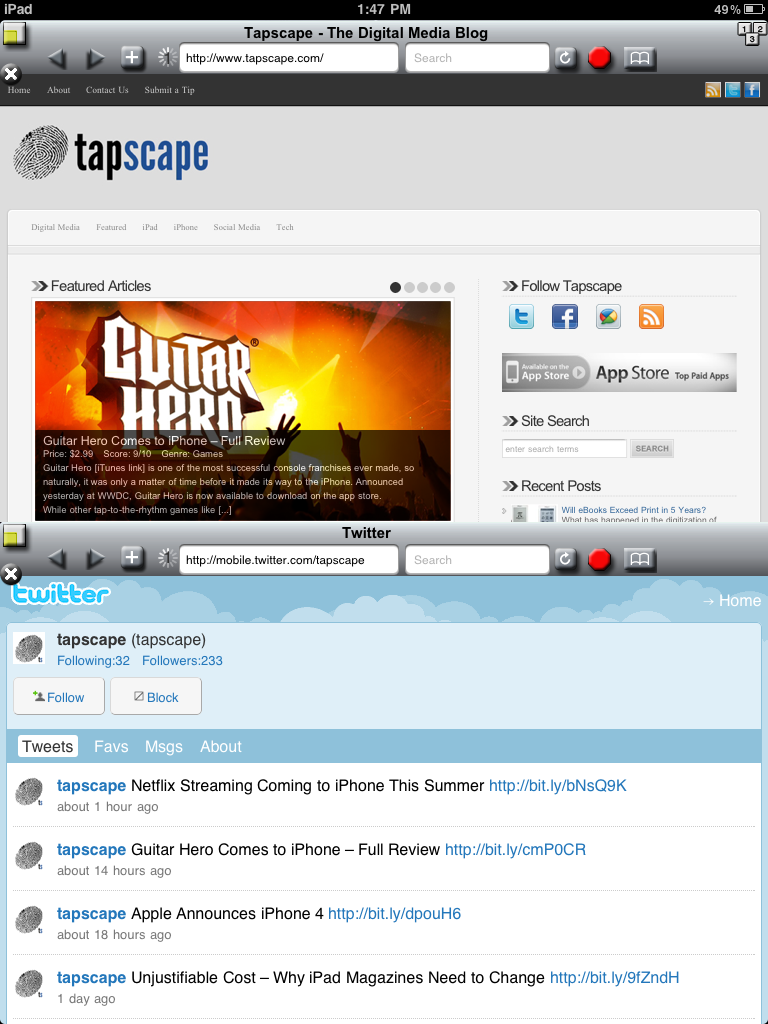The image size is (768, 1024).
Task: Open Featured category
Action: pos(111,227)
